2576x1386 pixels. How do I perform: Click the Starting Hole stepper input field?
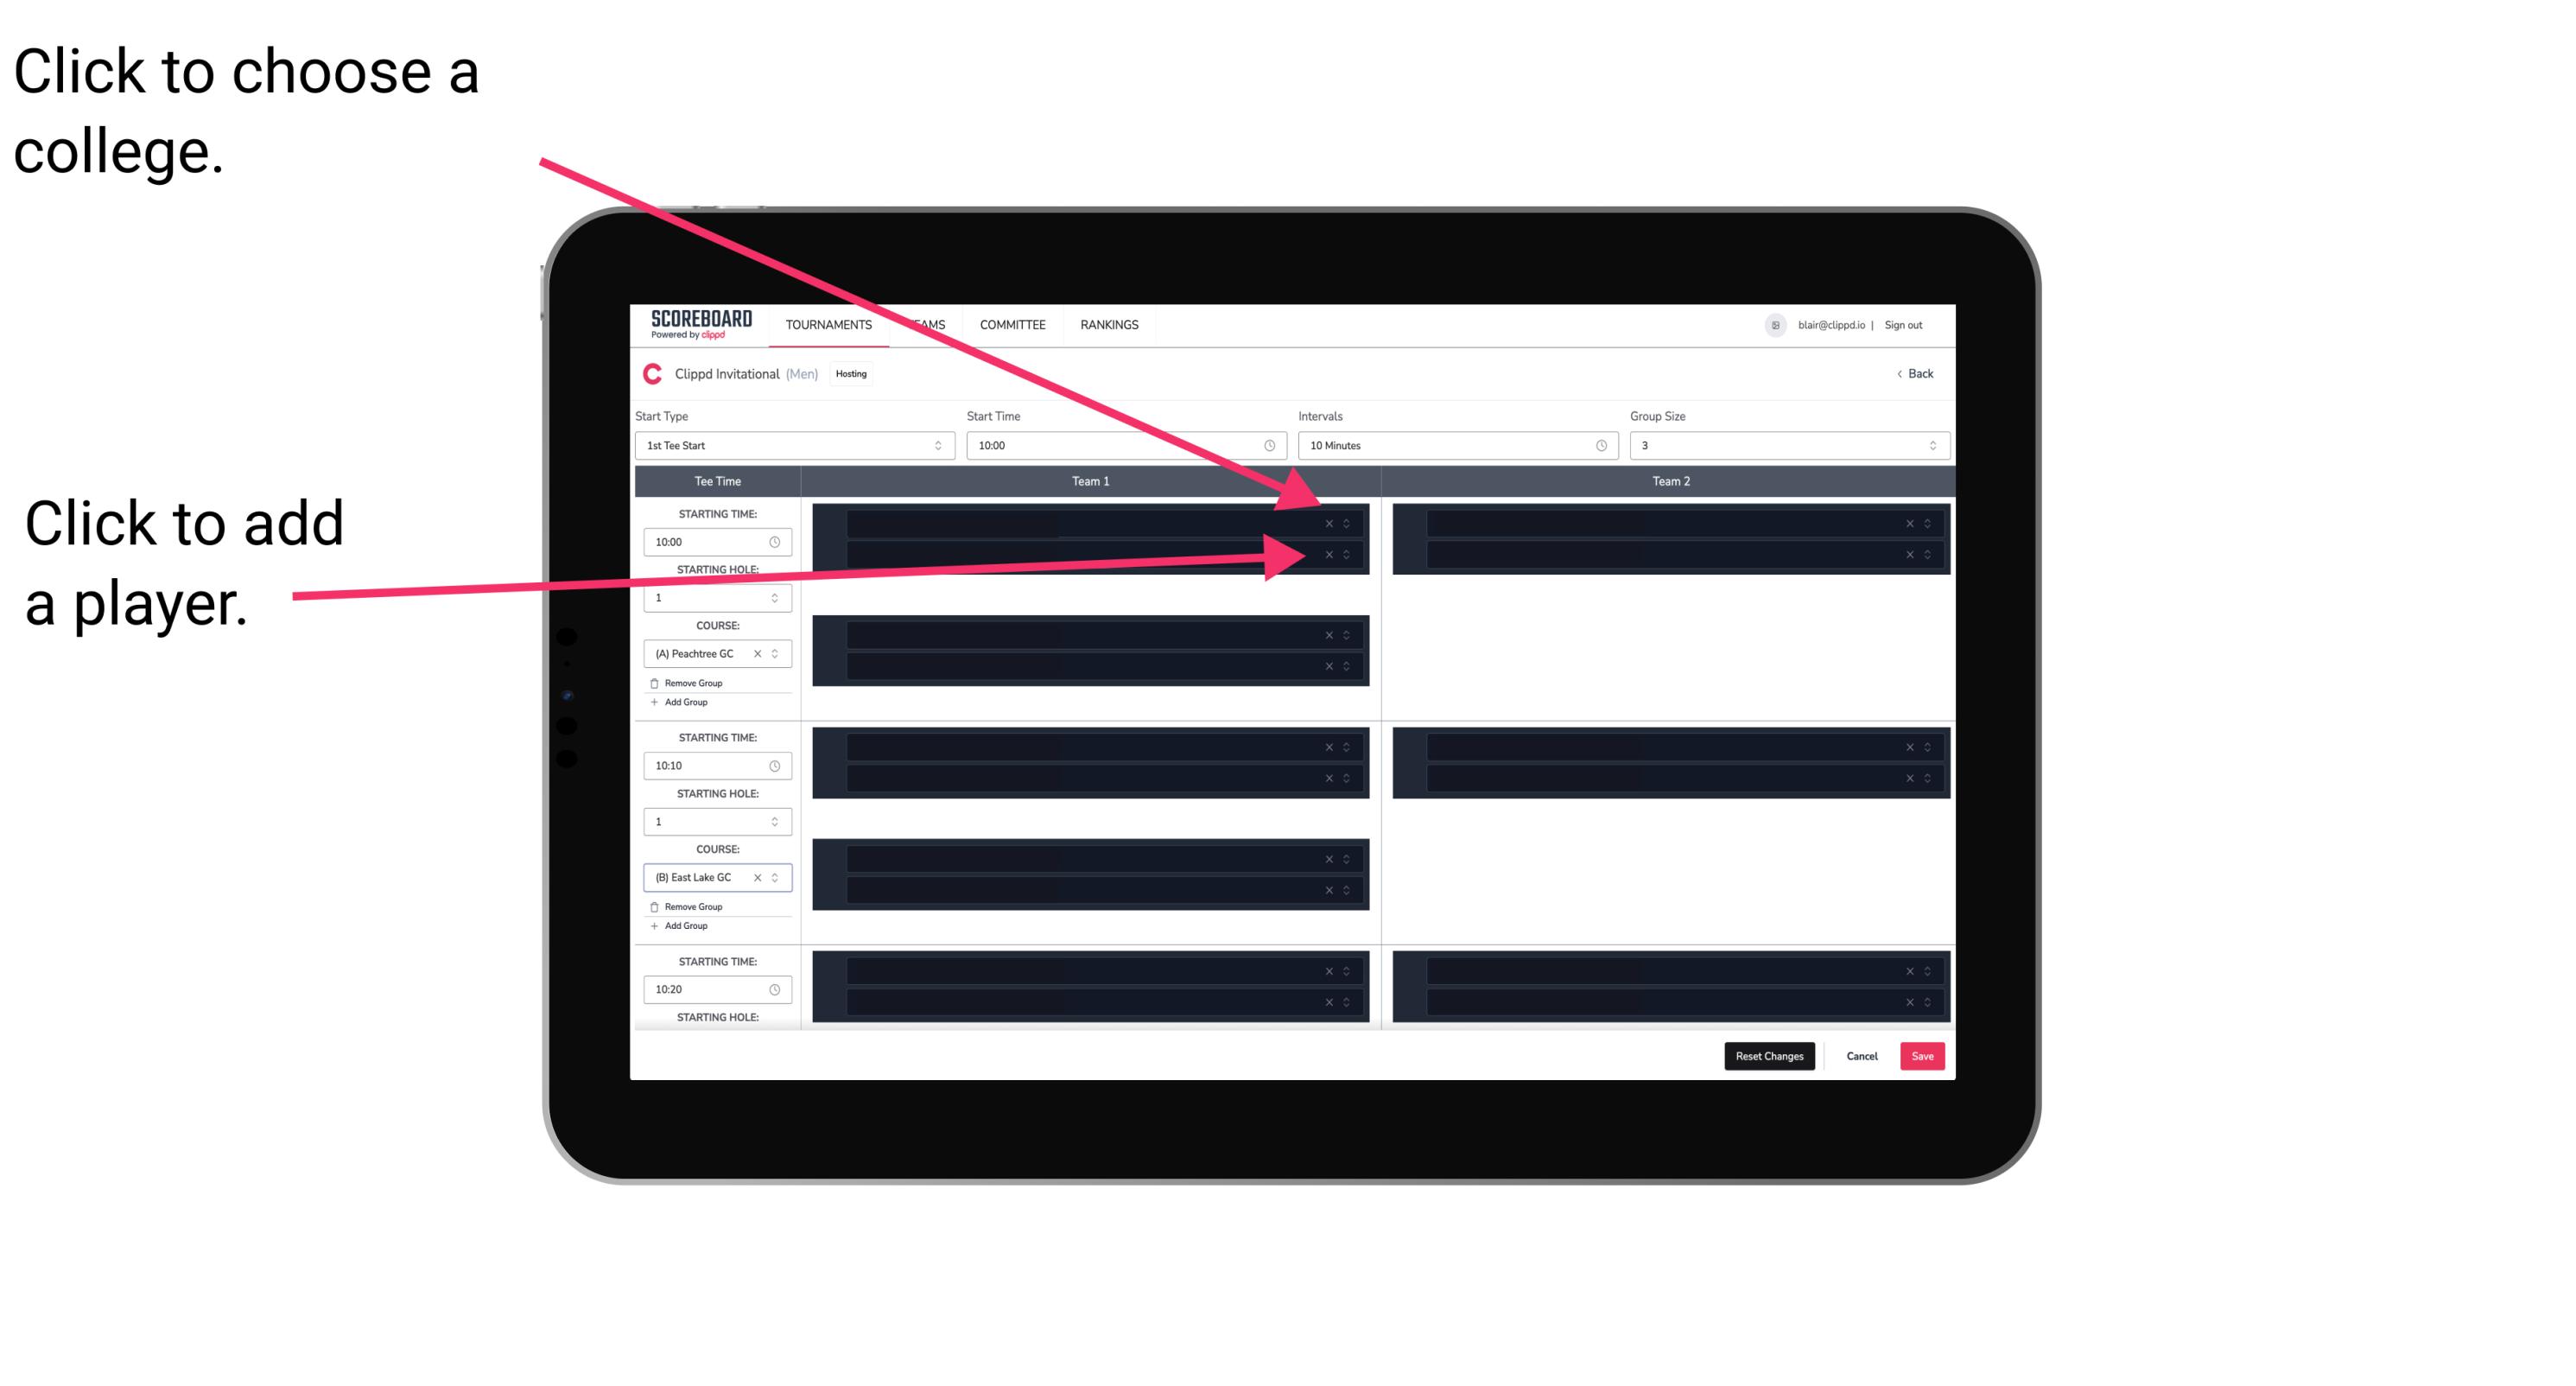712,599
